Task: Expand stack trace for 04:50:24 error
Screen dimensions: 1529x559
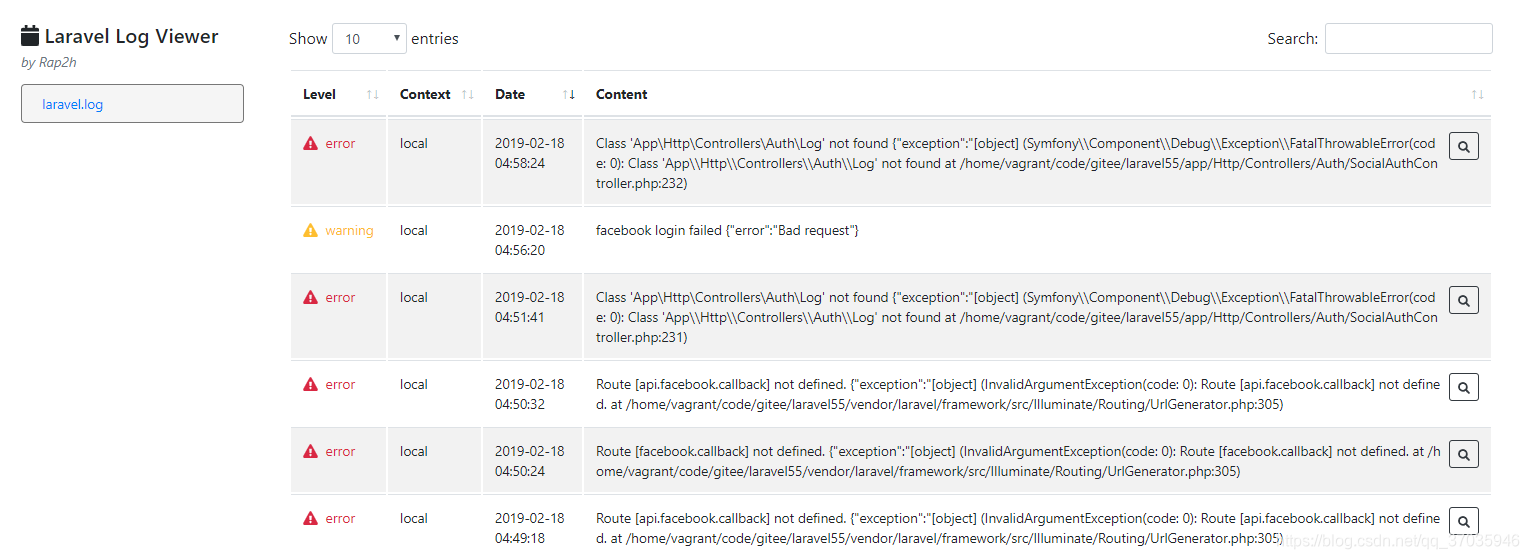Action: click(1463, 454)
